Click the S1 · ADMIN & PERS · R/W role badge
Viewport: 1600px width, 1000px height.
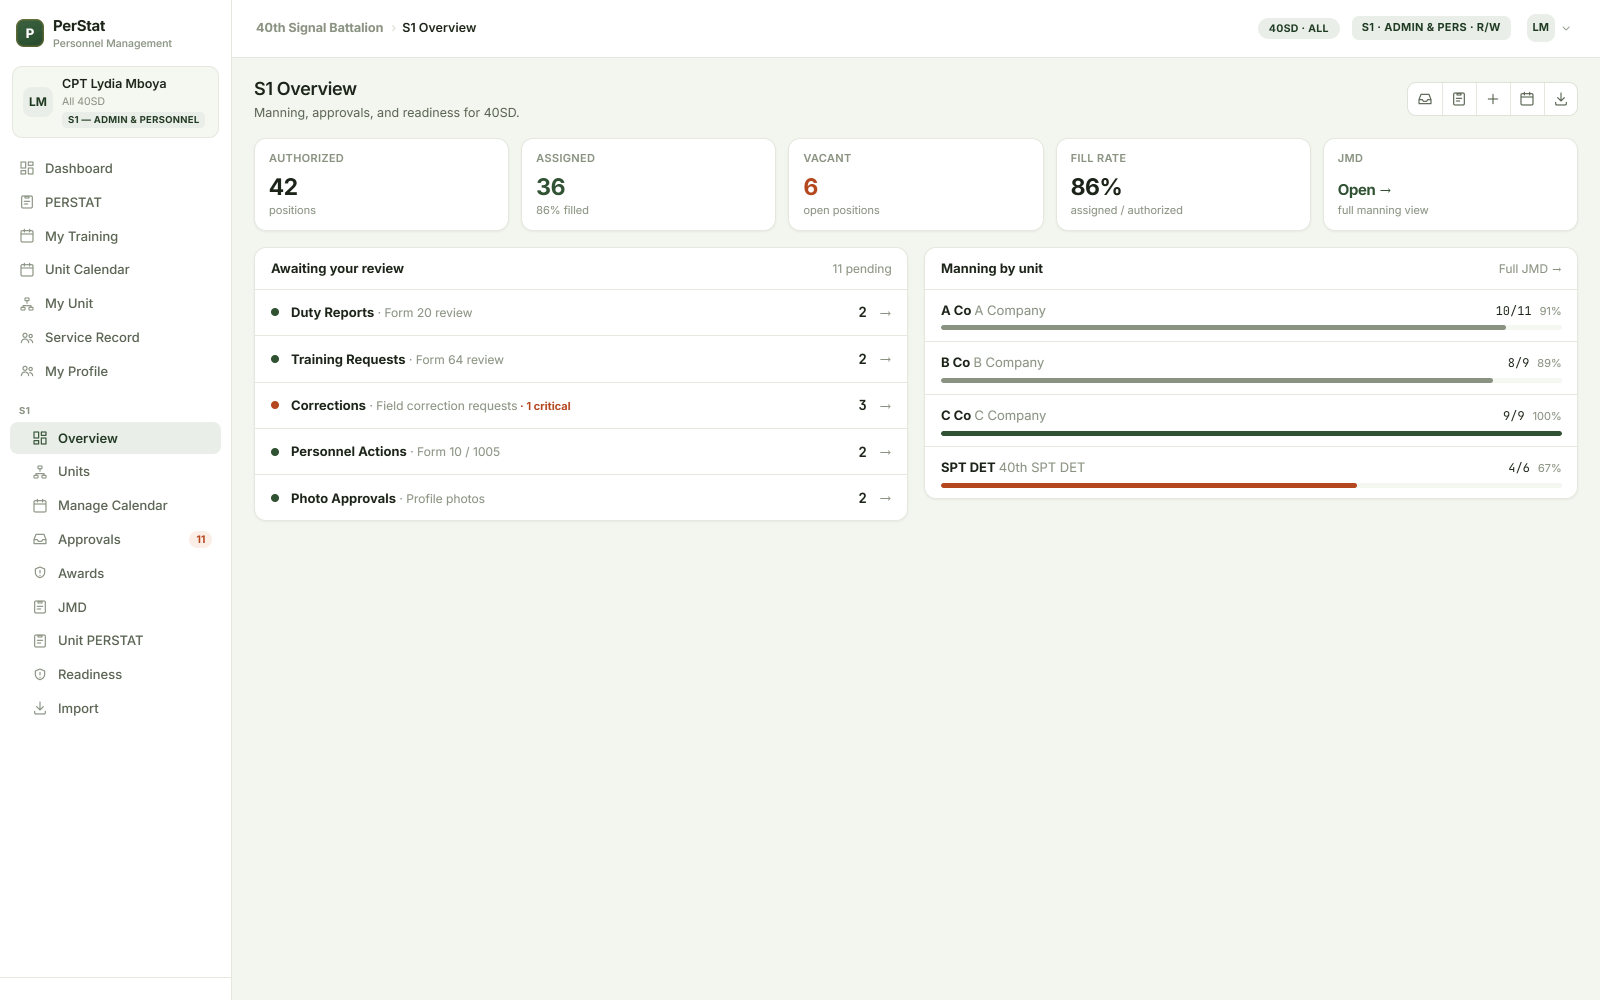point(1431,28)
